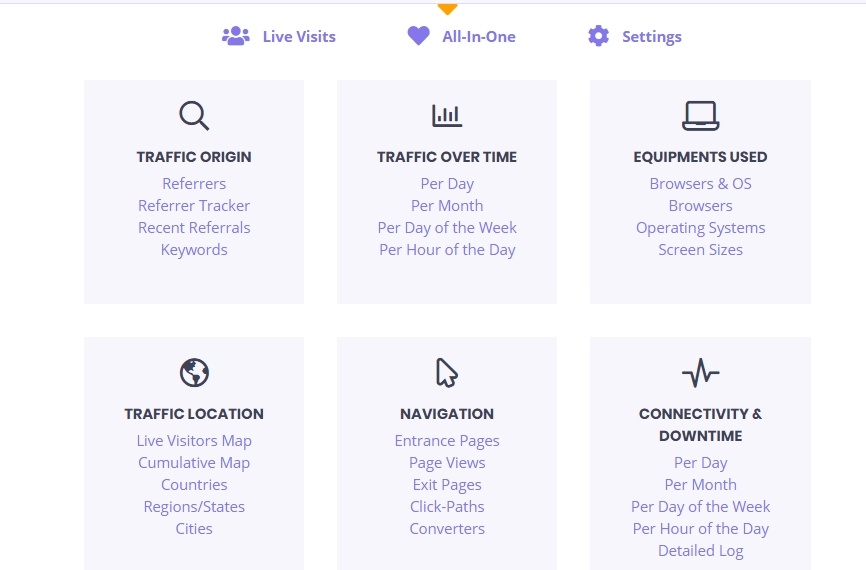
Task: Click the bar chart Traffic Over Time icon
Action: (x=447, y=116)
